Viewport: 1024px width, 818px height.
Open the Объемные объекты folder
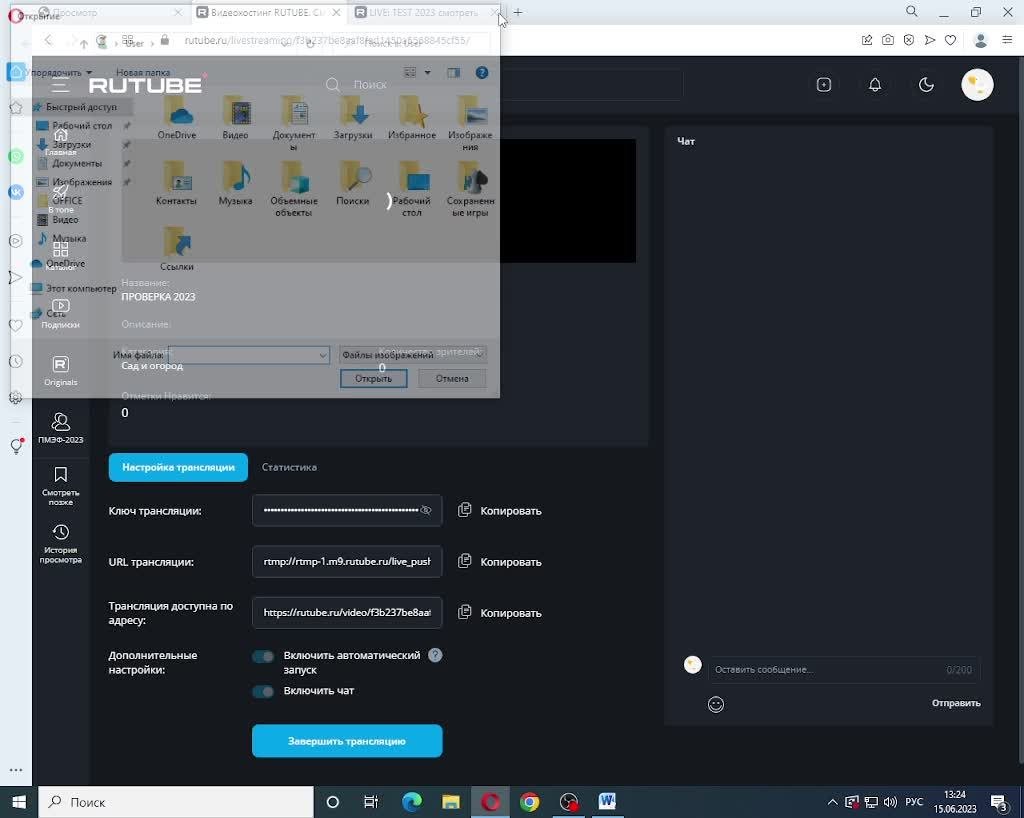coord(293,189)
